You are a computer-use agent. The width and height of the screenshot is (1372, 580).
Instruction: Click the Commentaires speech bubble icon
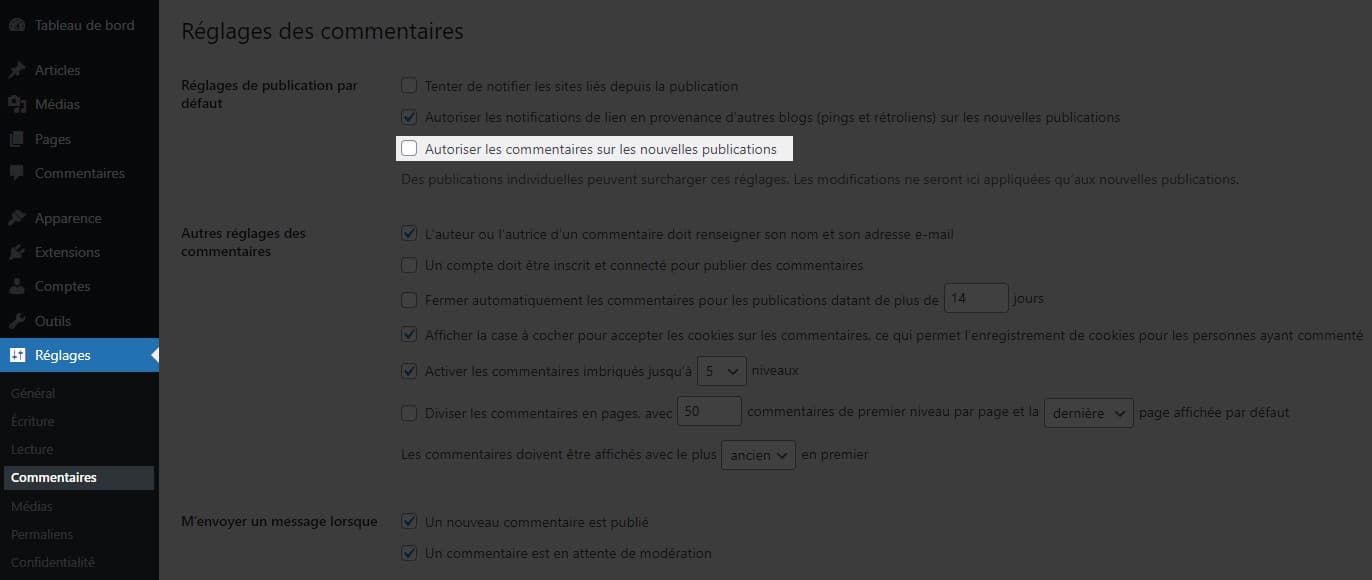click(16, 173)
